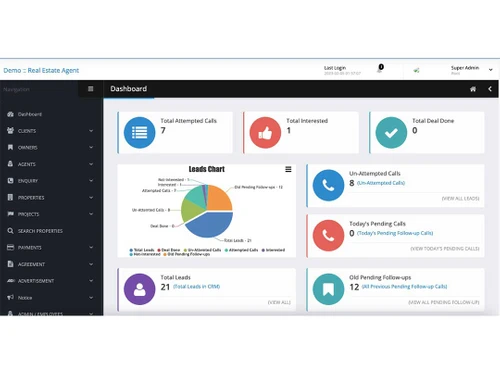Viewport: 500px width, 375px height.
Task: Click the icon beside Super Admin
Action: click(416, 70)
